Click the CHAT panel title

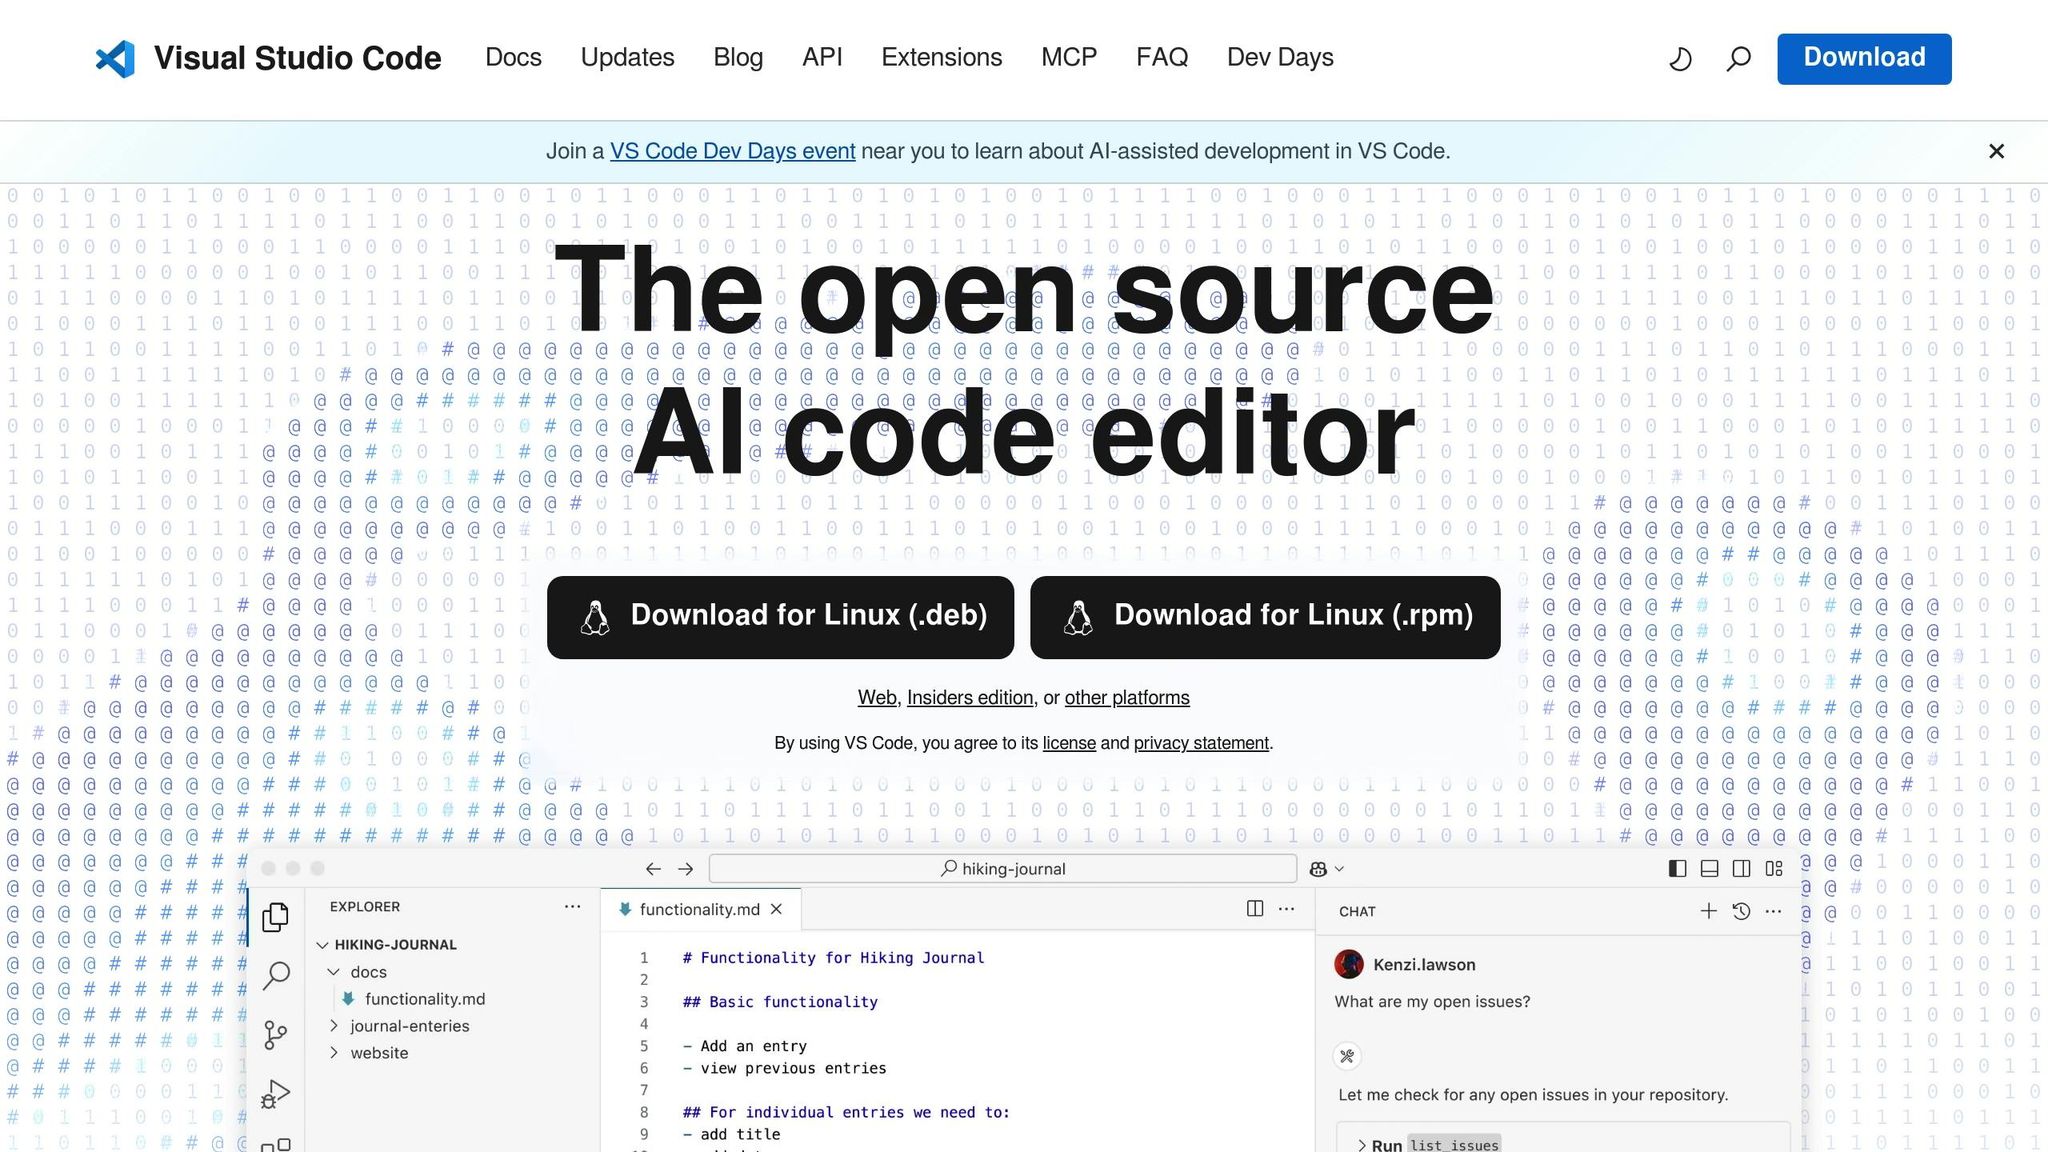[x=1357, y=912]
